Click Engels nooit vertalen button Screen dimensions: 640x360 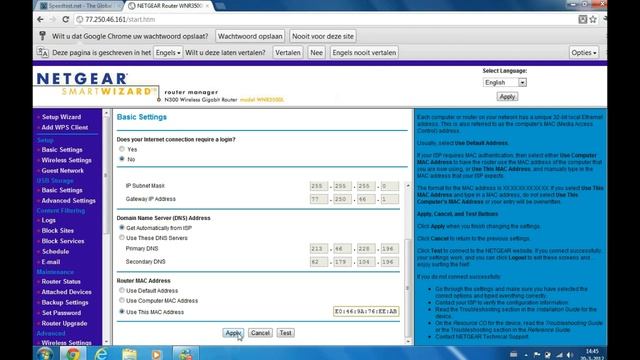click(364, 52)
